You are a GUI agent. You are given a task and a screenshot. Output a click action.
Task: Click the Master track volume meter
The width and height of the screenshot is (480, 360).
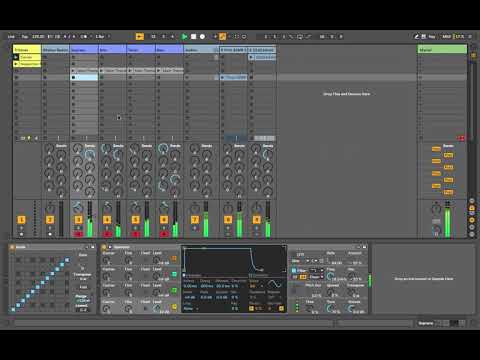pyautogui.click(x=448, y=219)
